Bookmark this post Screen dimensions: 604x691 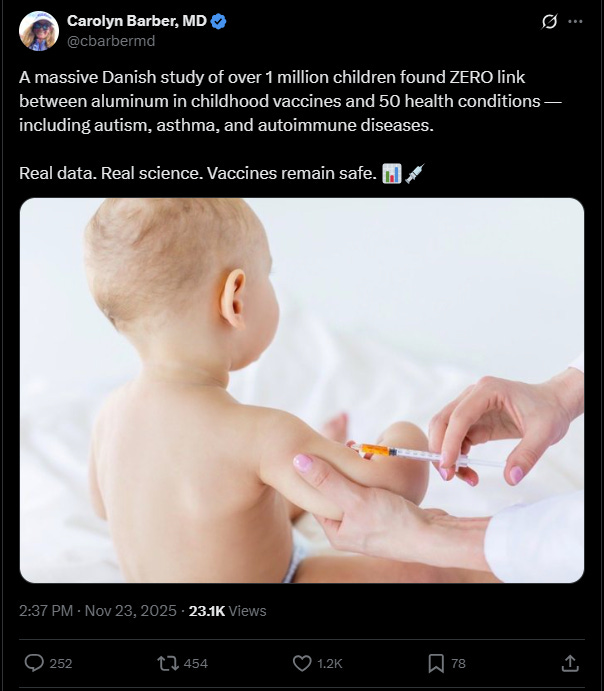coord(436,663)
